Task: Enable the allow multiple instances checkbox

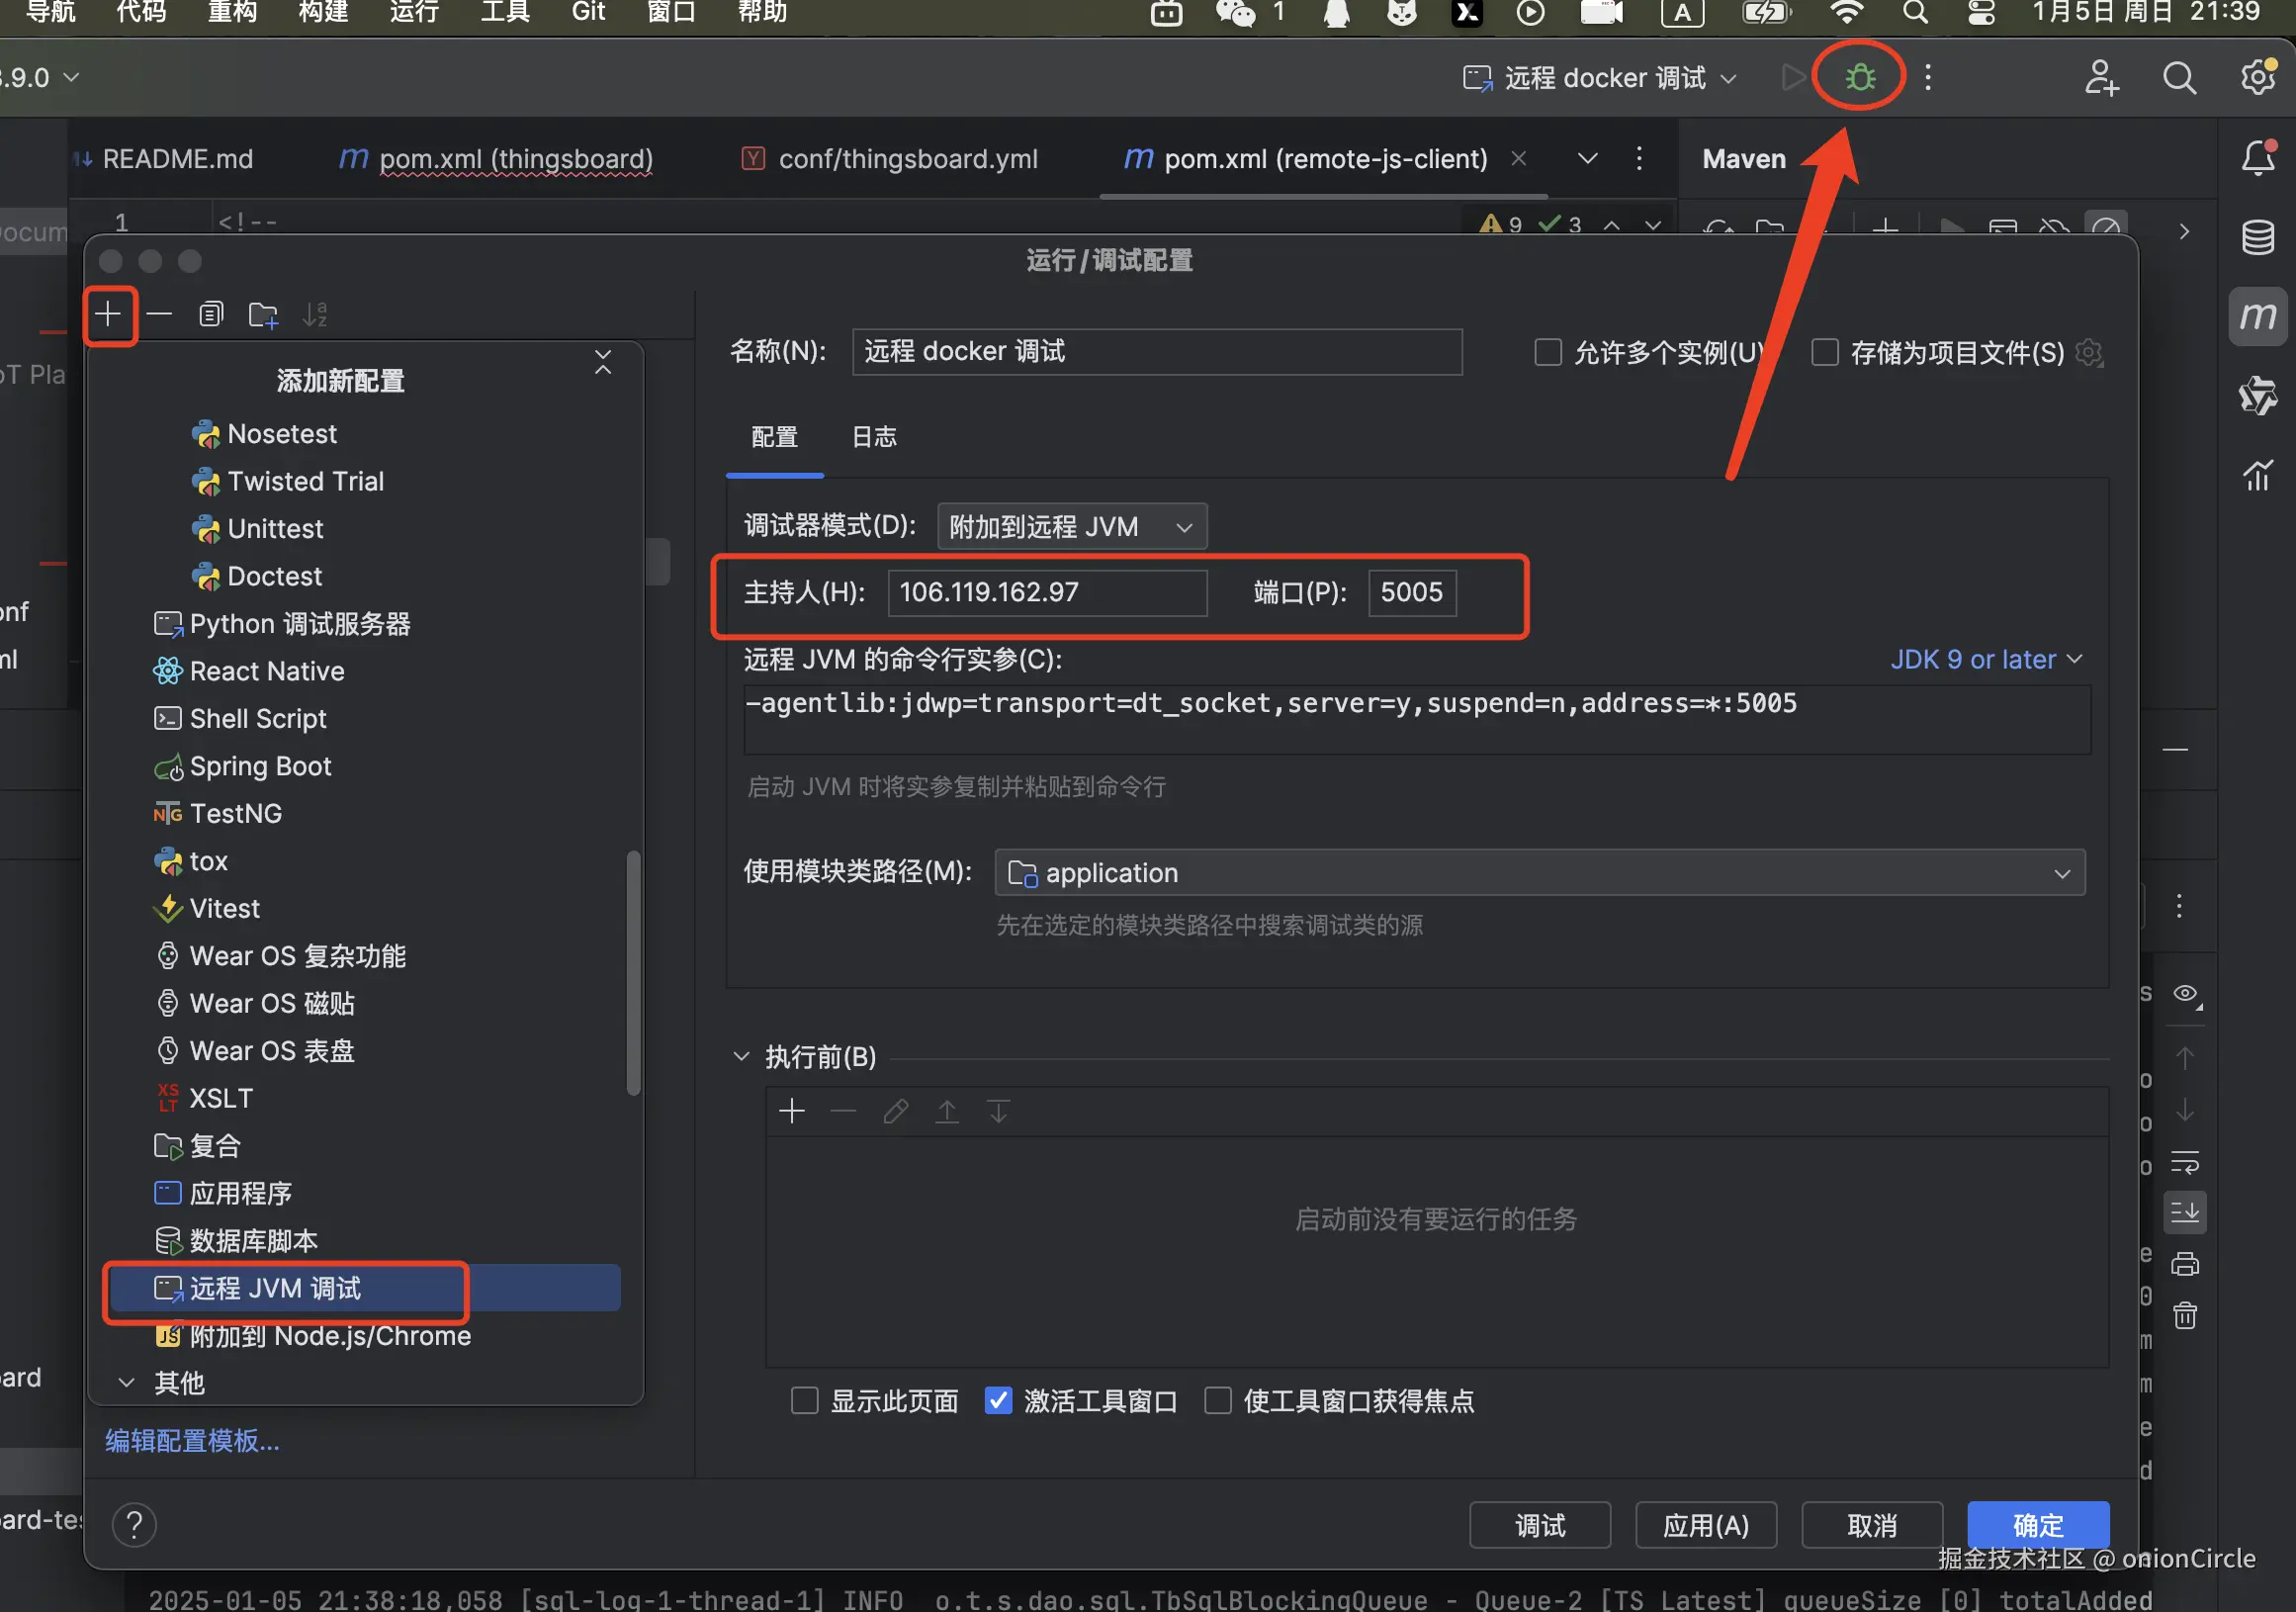Action: click(1548, 352)
